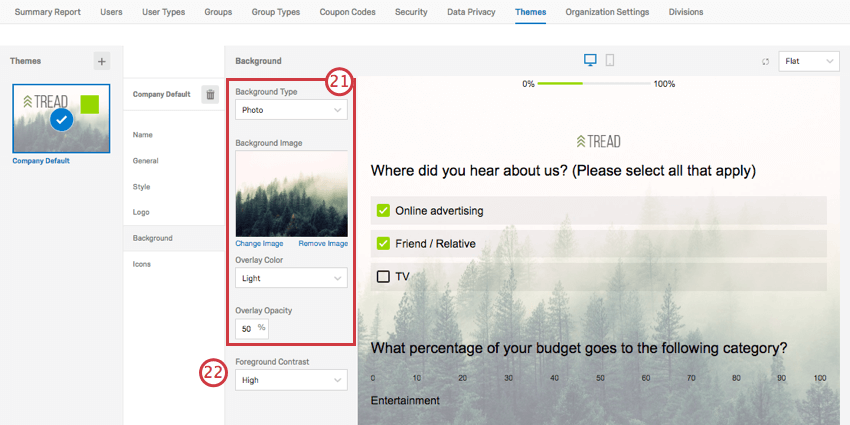
Task: Open Group Types tab
Action: click(275, 12)
